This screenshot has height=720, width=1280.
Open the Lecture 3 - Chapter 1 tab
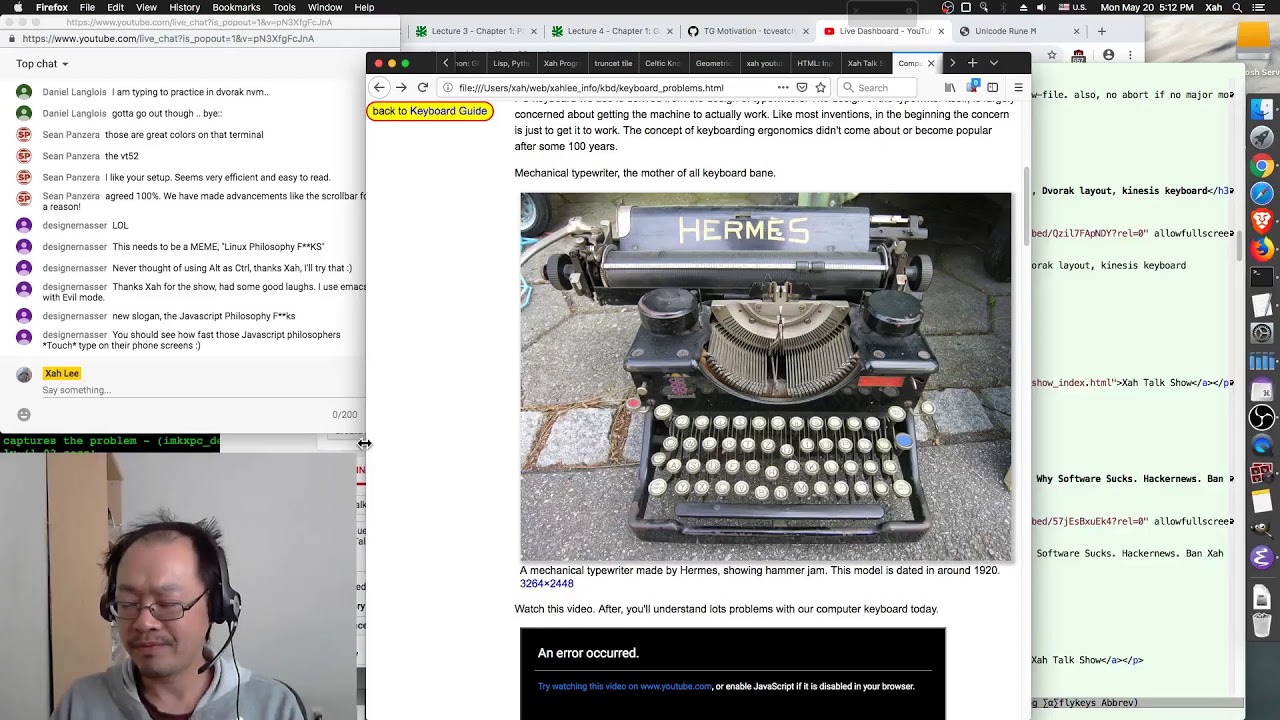[477, 31]
